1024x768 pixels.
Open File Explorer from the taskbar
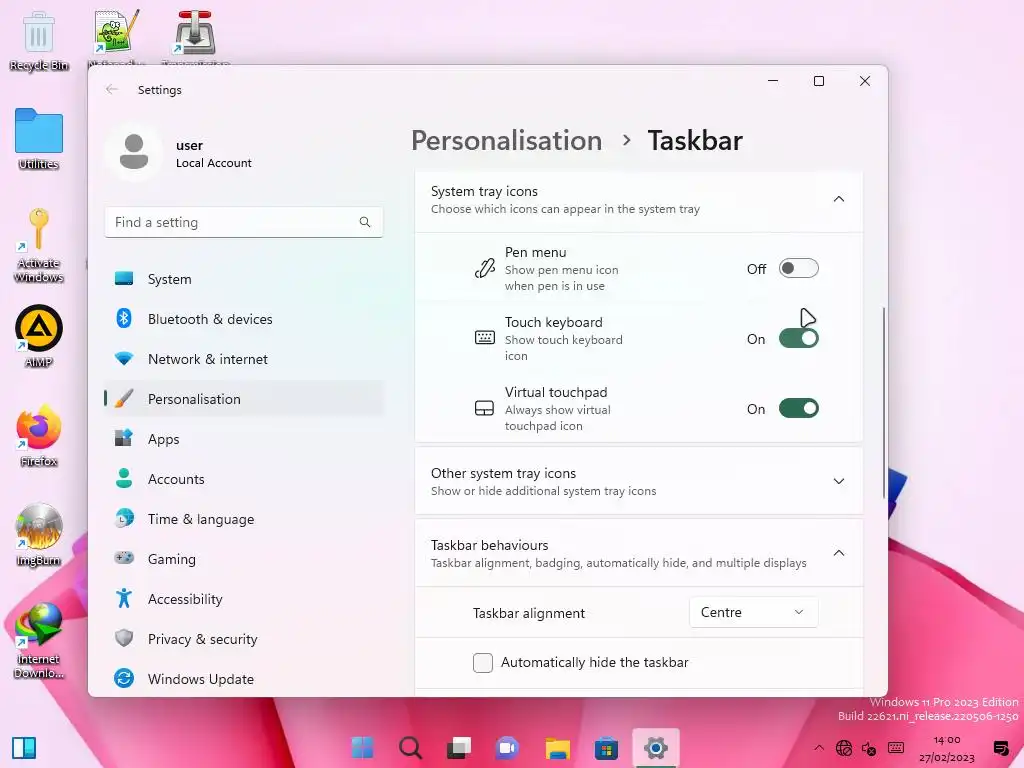[x=558, y=748]
